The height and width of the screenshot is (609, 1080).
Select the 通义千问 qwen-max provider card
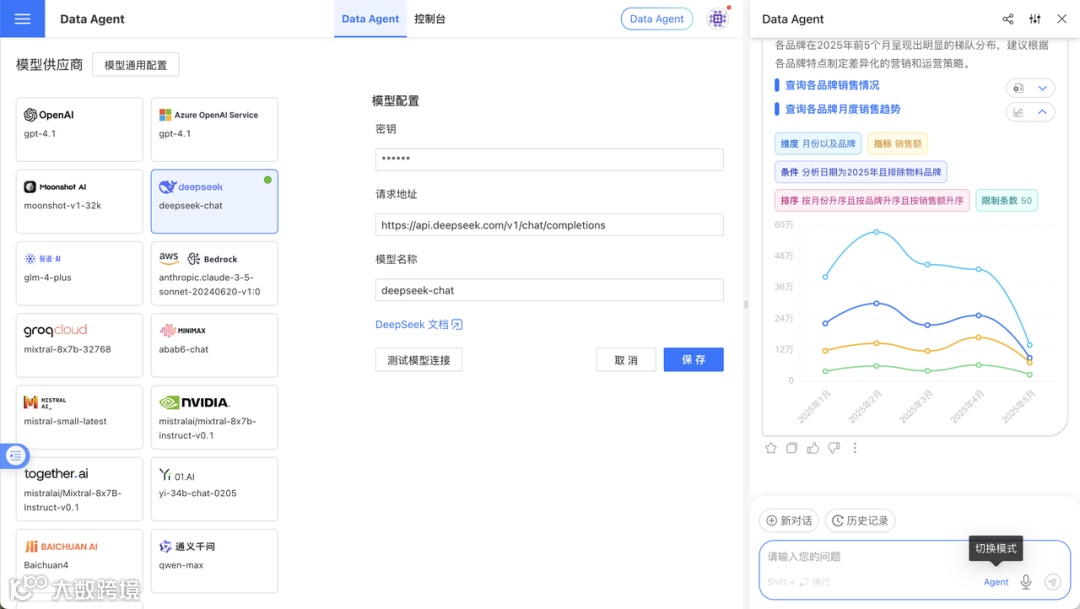tap(214, 561)
